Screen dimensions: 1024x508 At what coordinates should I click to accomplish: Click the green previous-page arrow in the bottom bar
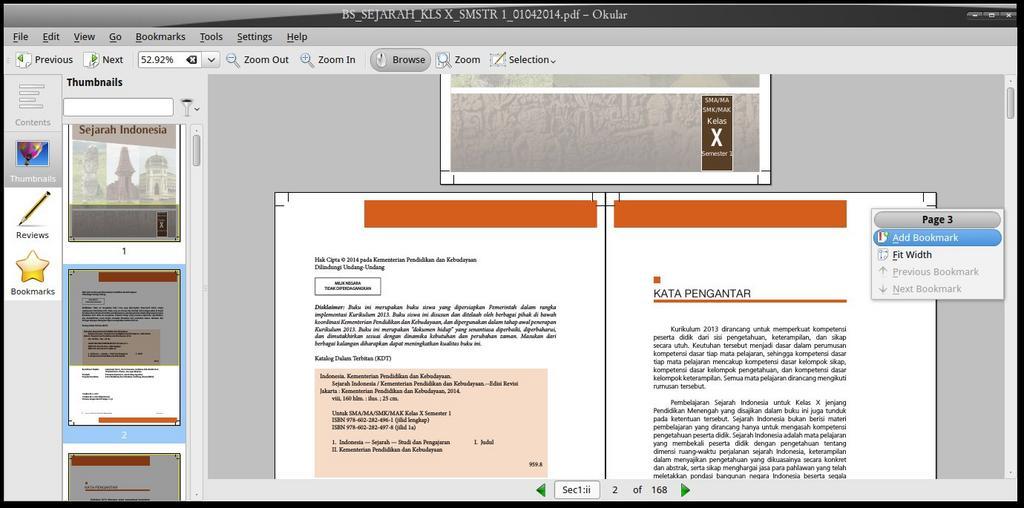[541, 490]
